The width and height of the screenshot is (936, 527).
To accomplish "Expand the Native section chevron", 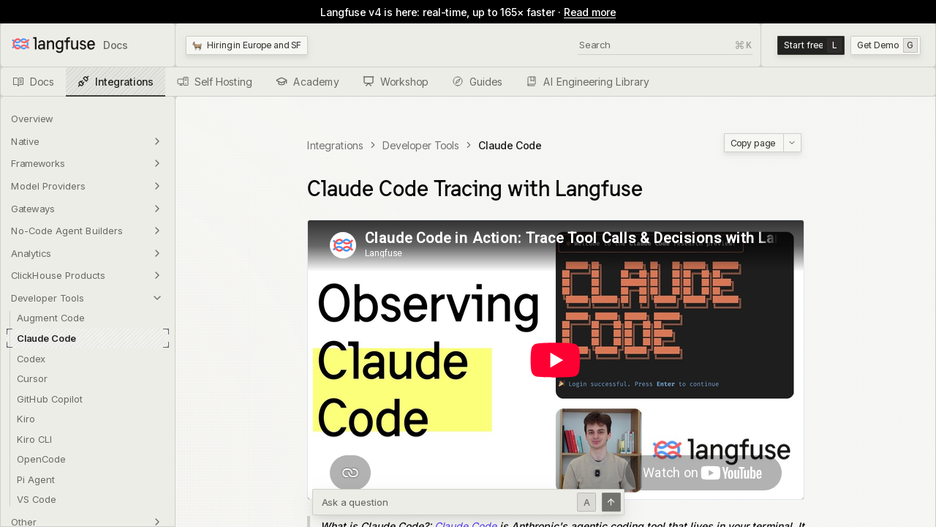I will pos(157,141).
